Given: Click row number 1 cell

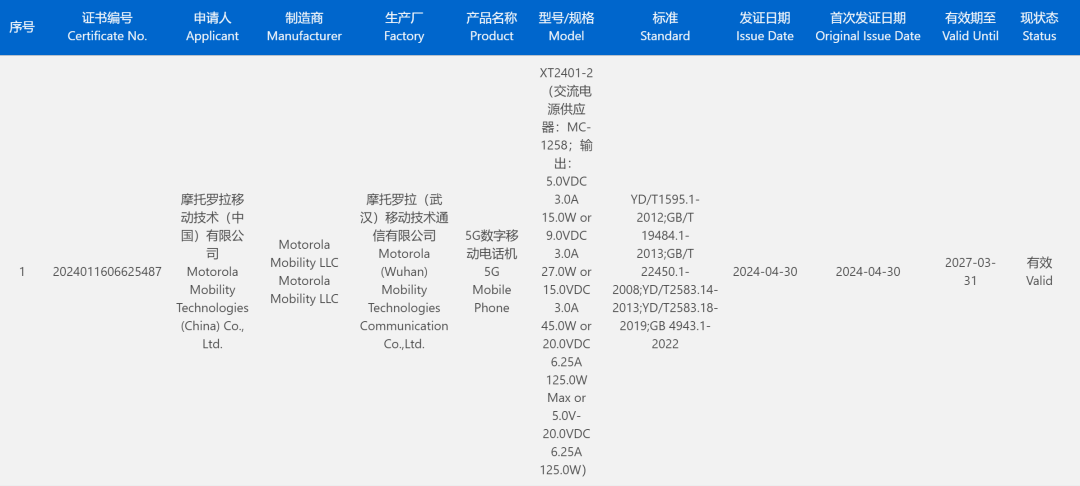Looking at the screenshot, I should (x=21, y=271).
